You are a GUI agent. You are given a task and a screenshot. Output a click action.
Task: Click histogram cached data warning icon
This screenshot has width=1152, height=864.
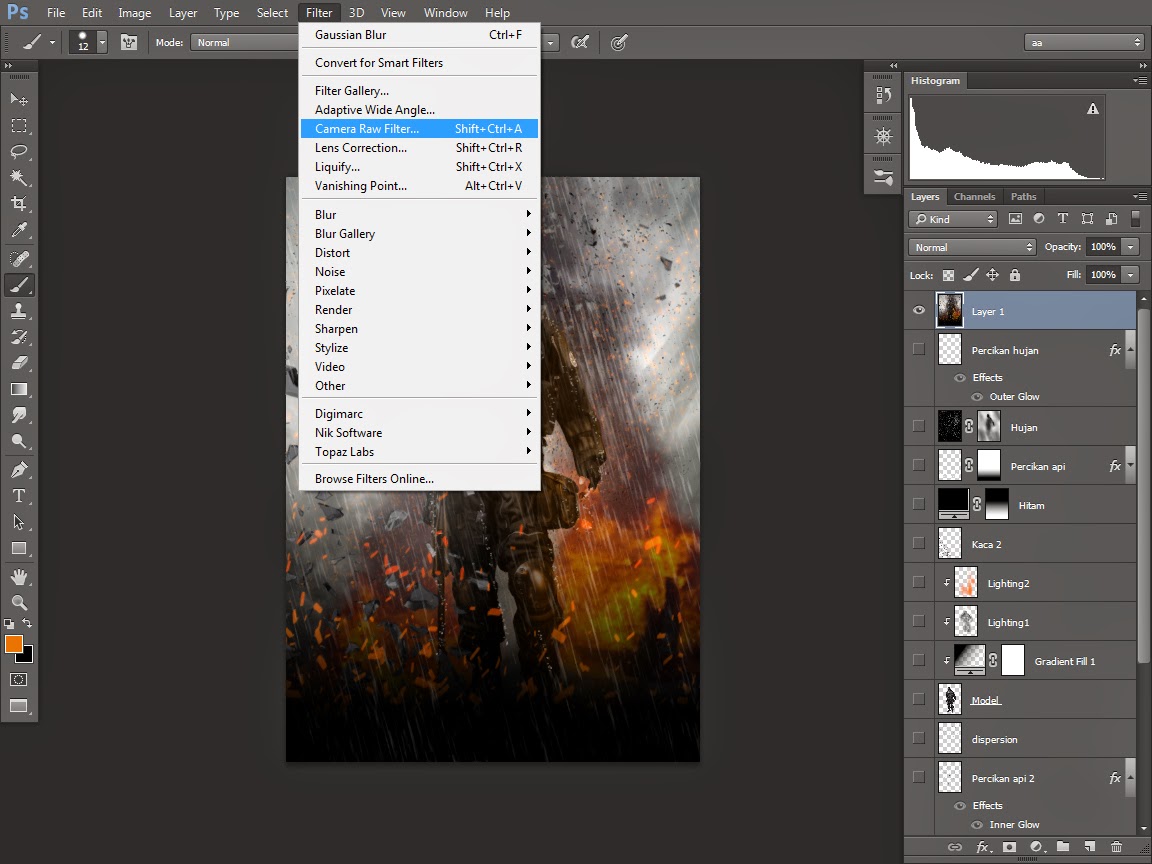click(x=1093, y=109)
